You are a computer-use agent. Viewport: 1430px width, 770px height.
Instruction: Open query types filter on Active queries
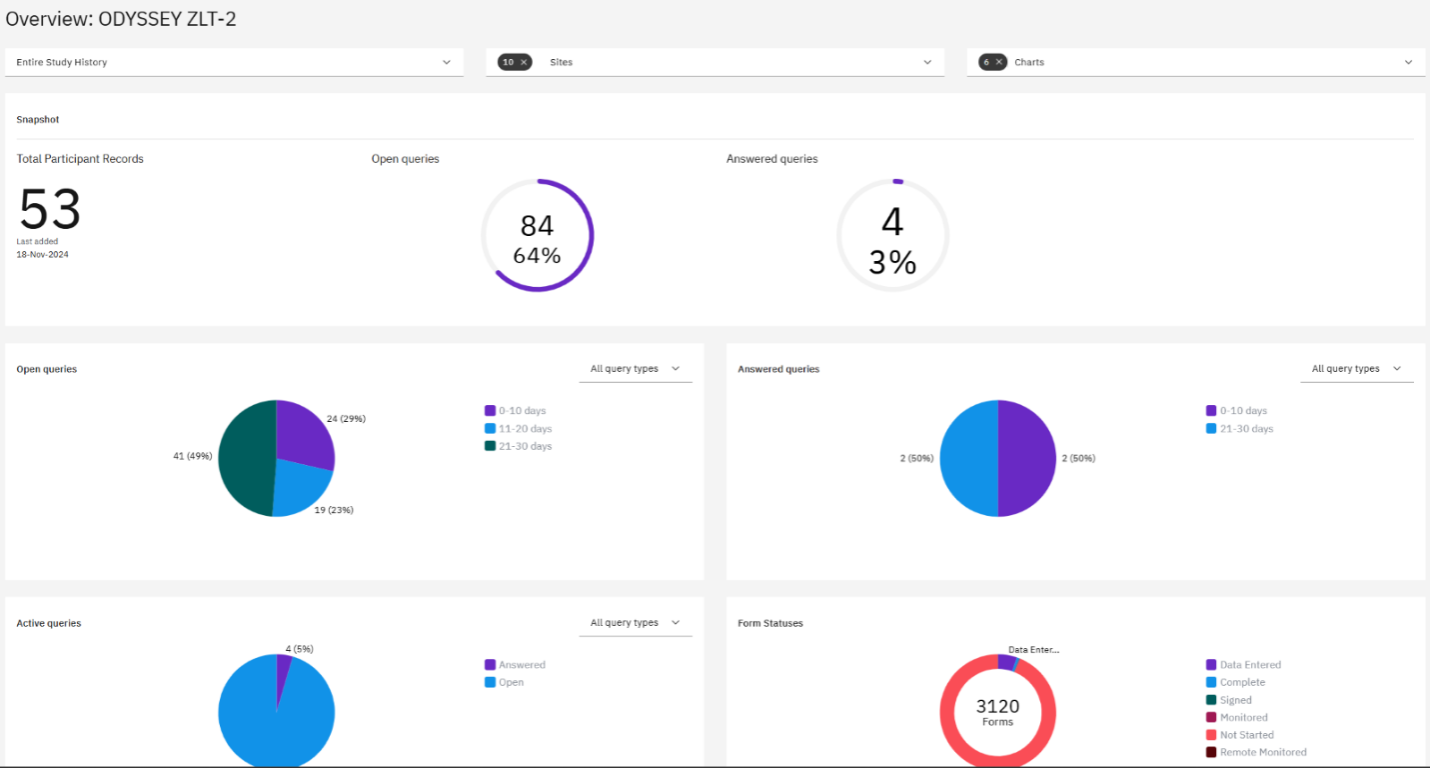point(635,623)
